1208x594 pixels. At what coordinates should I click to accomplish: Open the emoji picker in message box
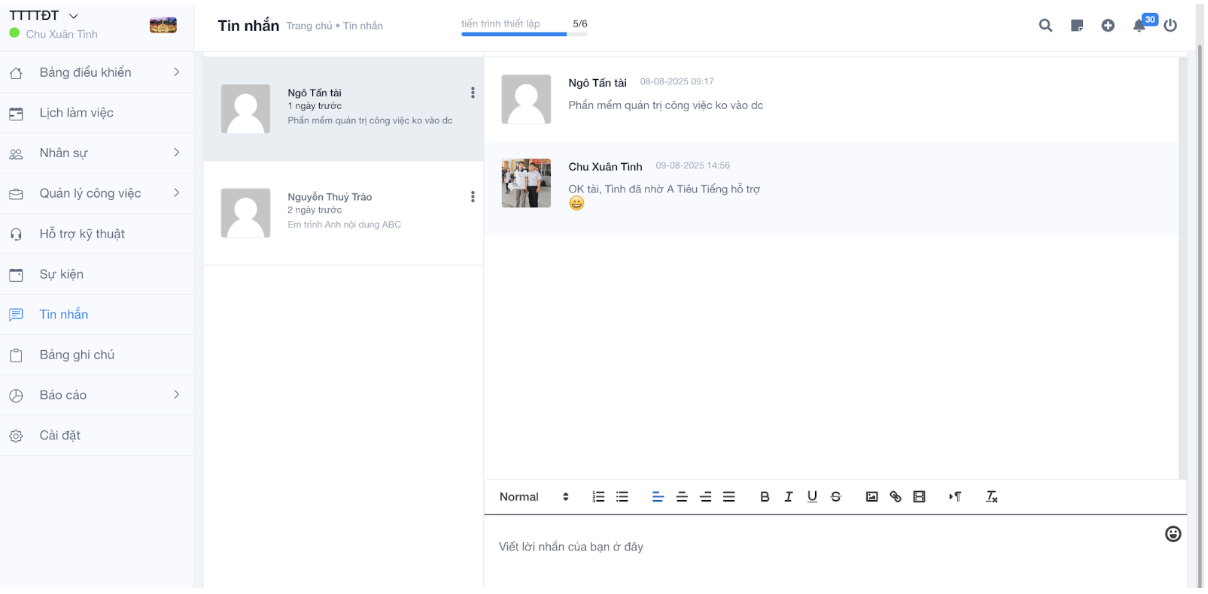(x=1173, y=534)
